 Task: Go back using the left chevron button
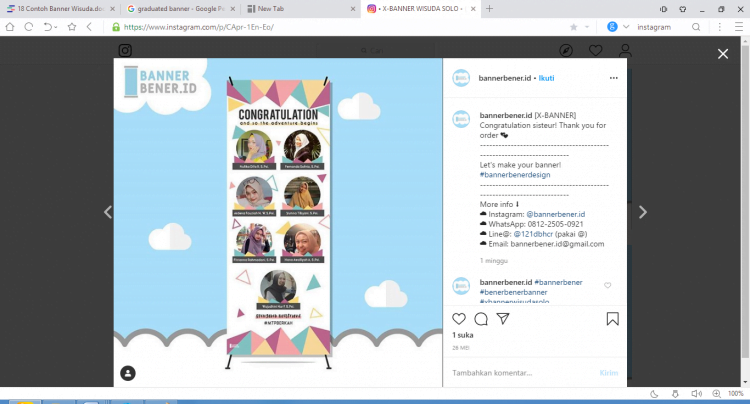coord(89,27)
